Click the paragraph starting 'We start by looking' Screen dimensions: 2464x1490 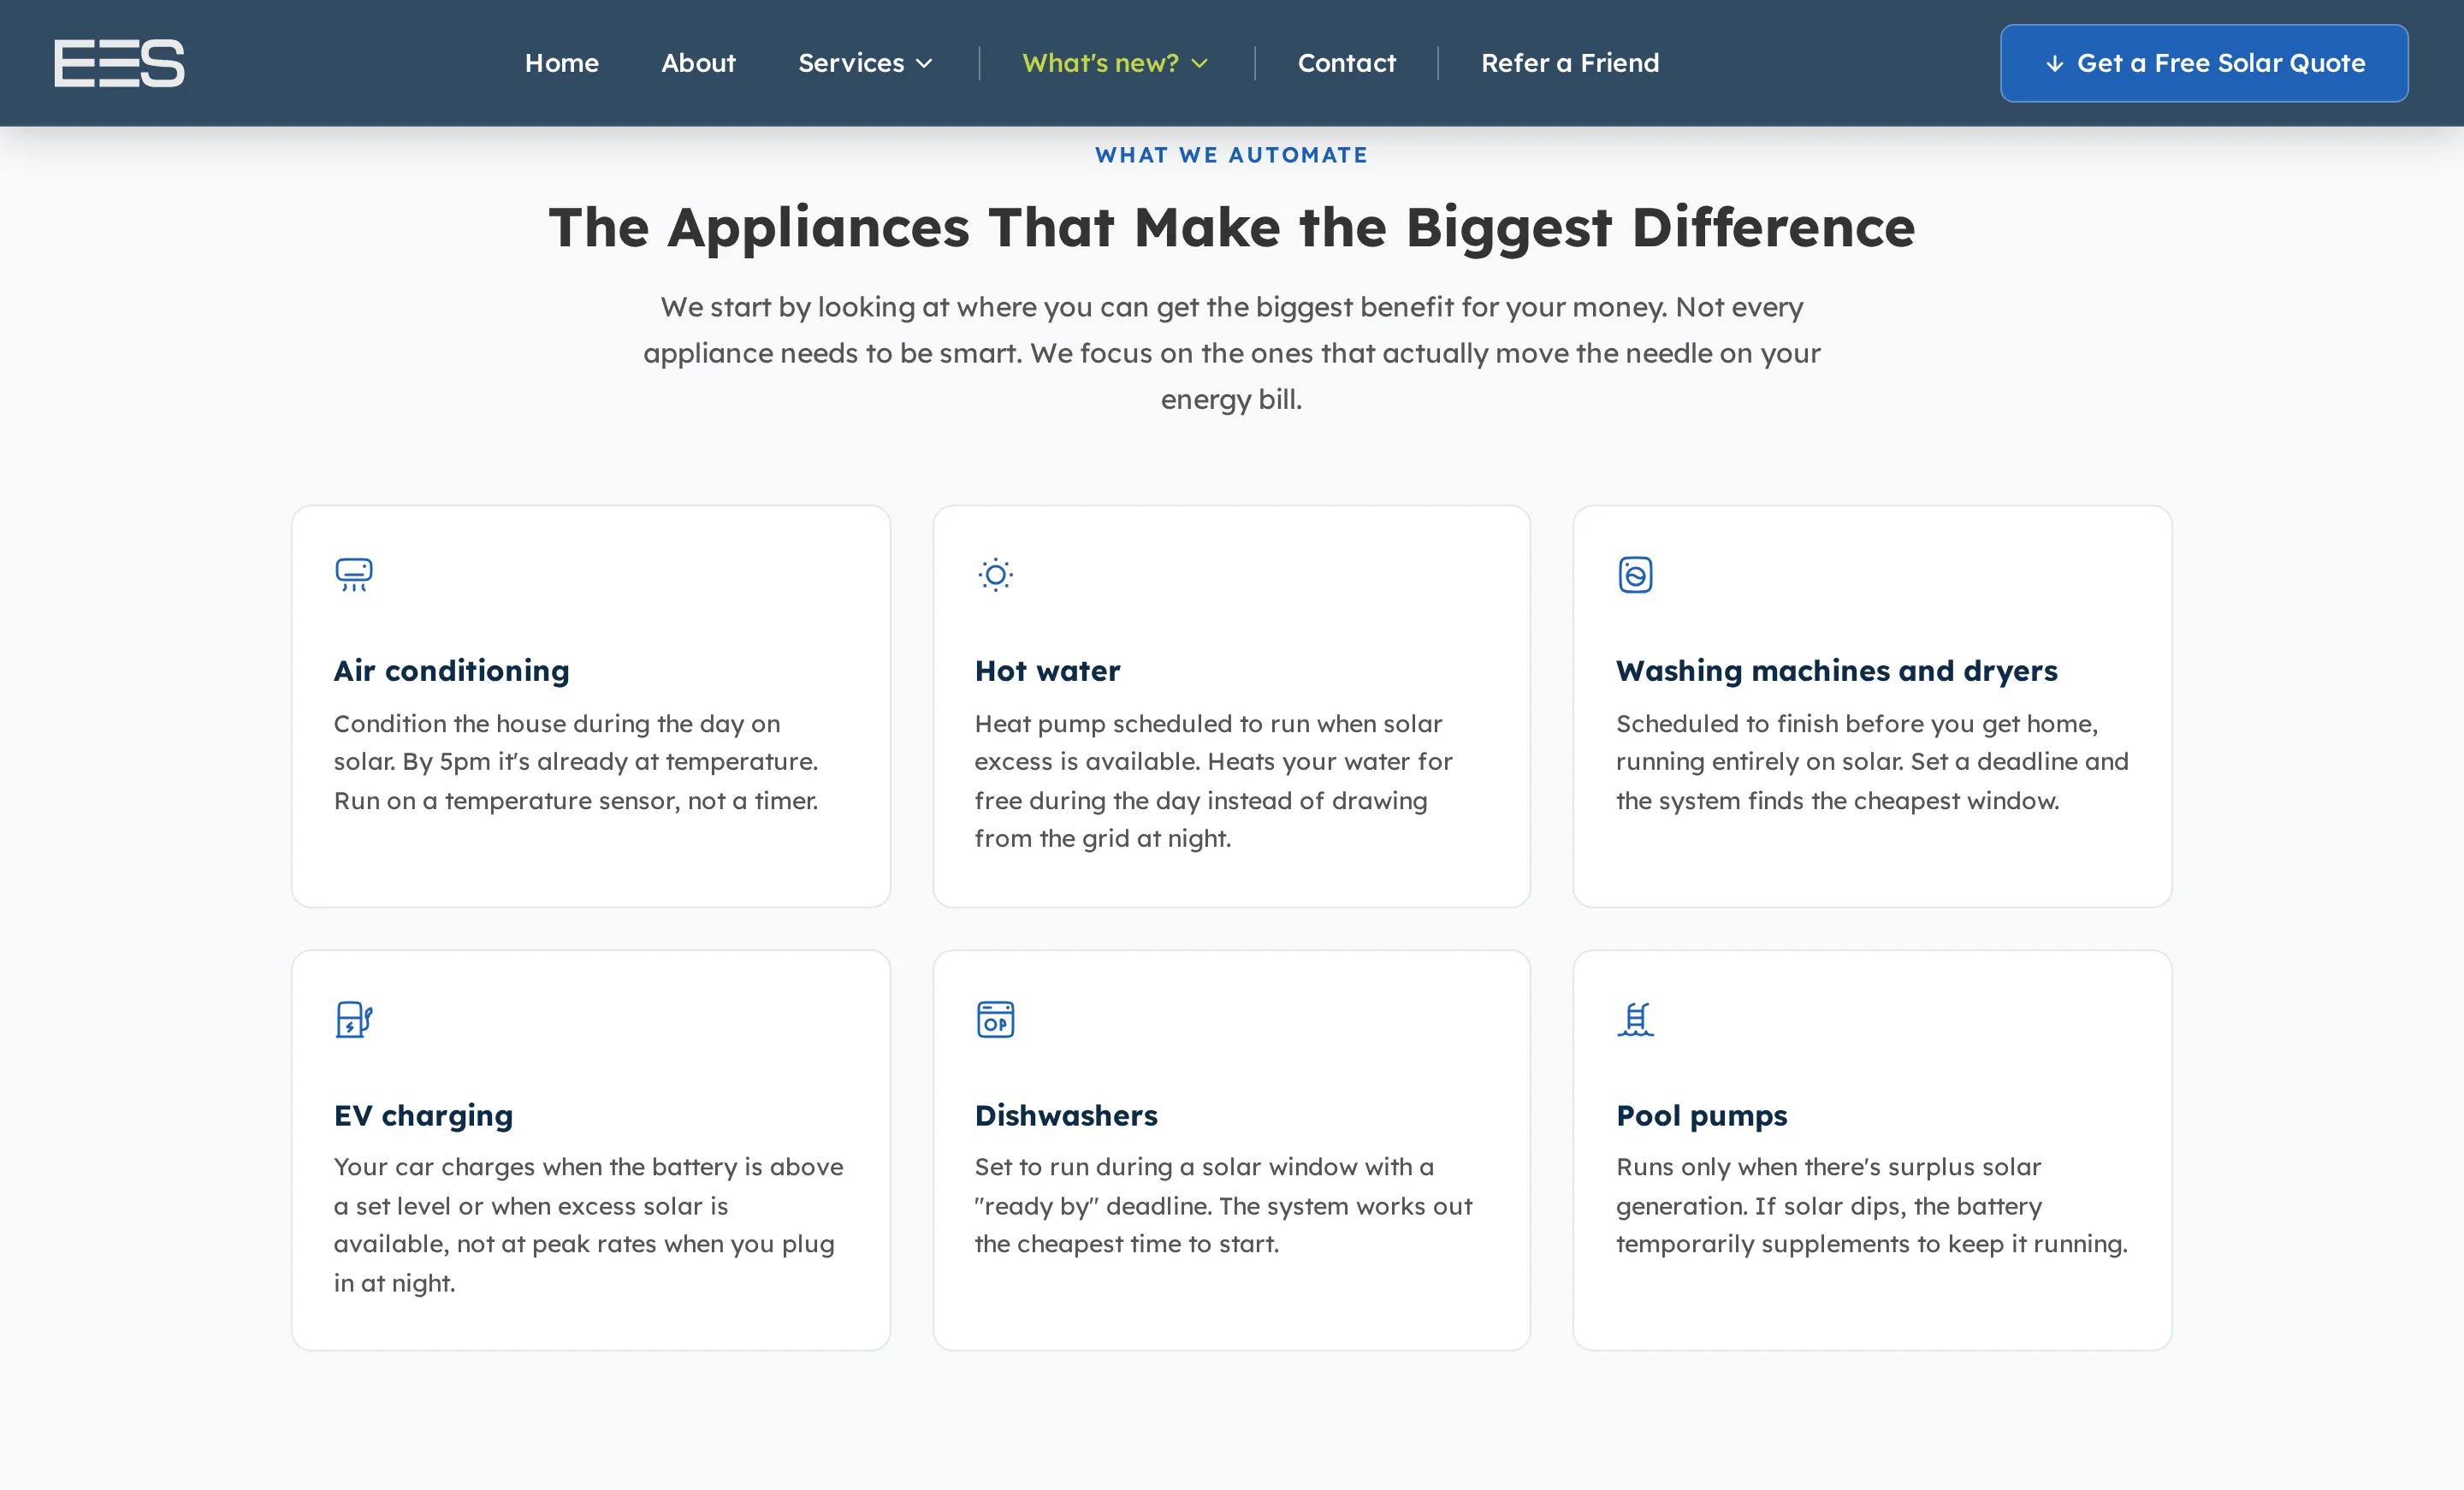point(1231,353)
